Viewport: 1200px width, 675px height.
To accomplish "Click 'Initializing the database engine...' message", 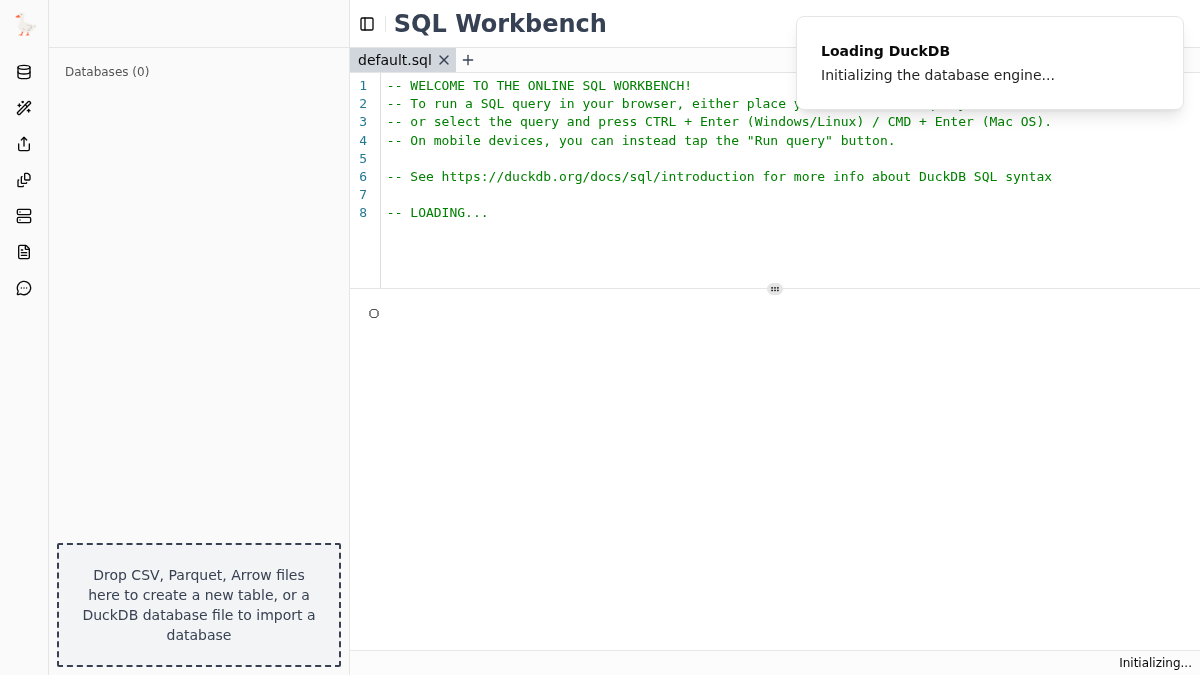I will (x=938, y=75).
